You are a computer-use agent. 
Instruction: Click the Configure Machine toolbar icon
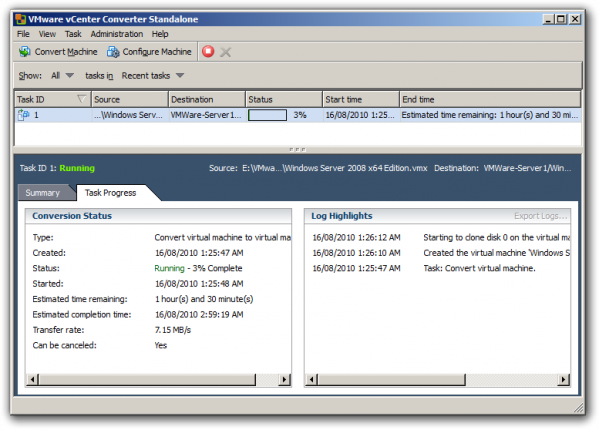pyautogui.click(x=113, y=52)
